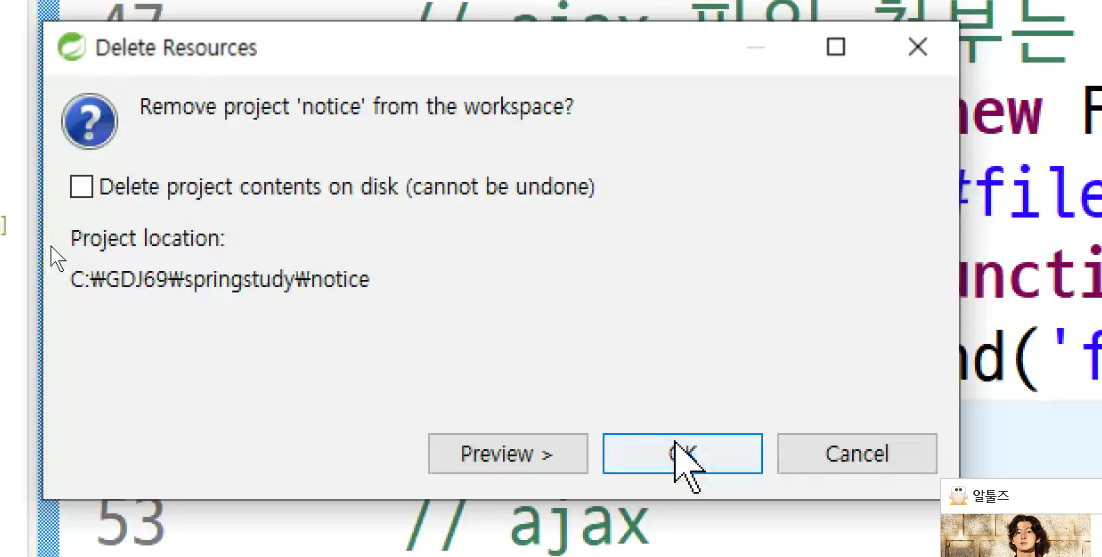Viewport: 1102px width, 557px height.
Task: Click the 알툴즈 penguin icon
Action: tap(957, 496)
